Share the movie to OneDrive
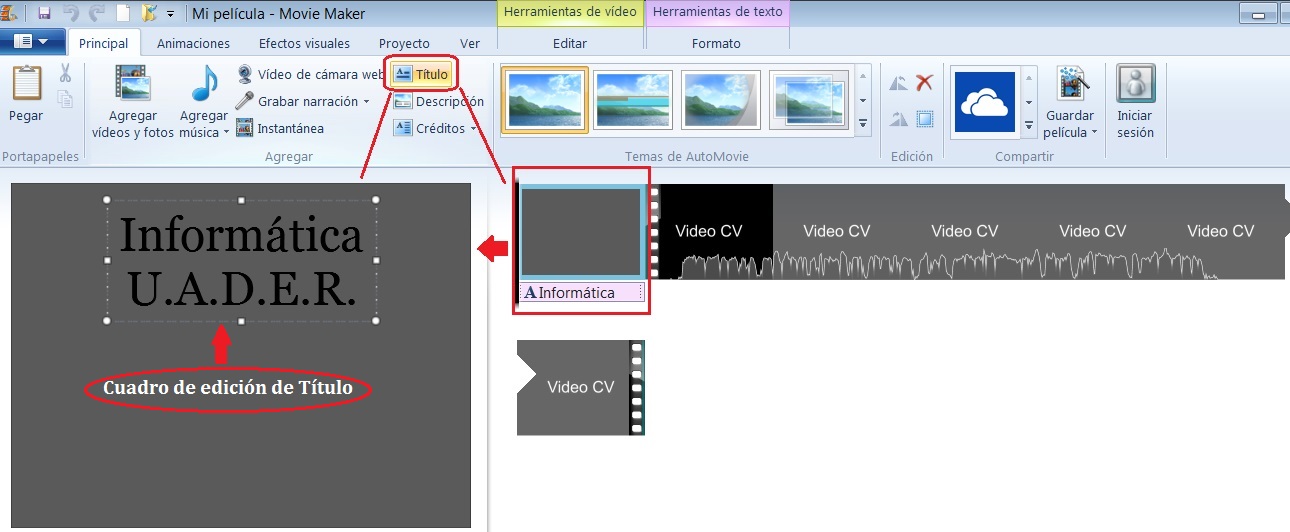 [985, 101]
